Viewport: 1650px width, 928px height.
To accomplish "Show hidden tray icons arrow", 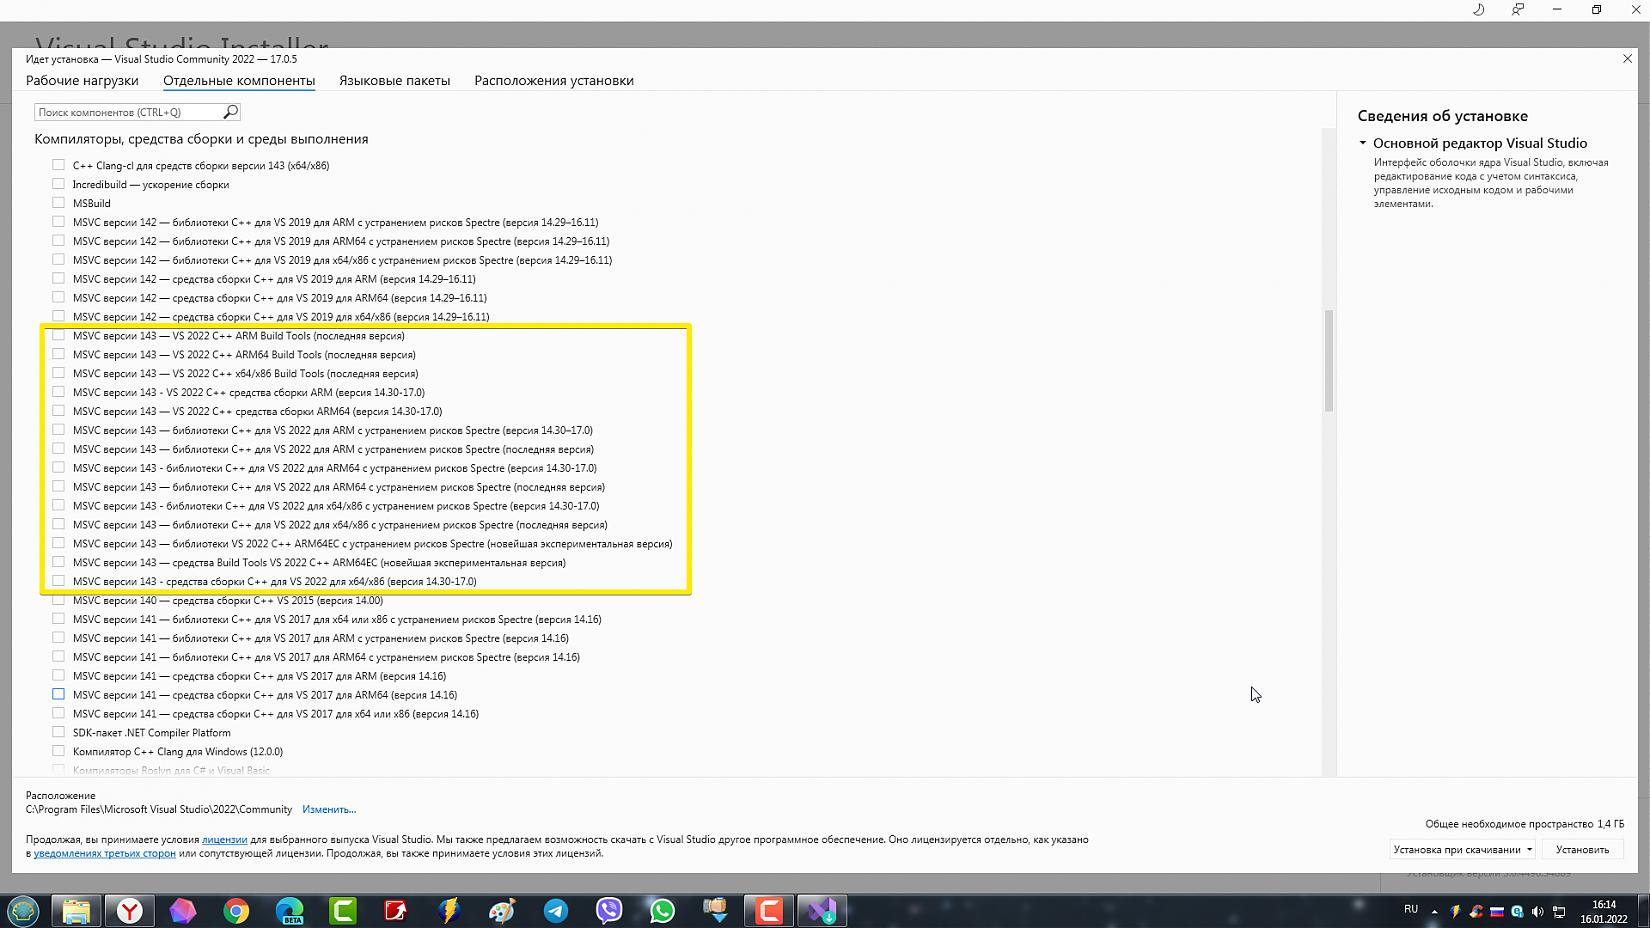I will 1434,911.
